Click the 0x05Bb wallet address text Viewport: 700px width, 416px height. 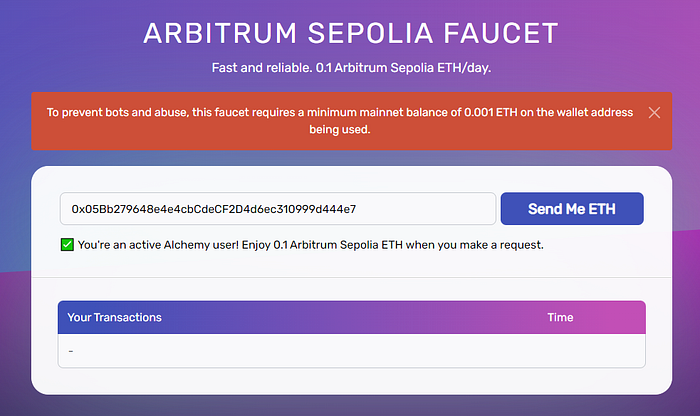[214, 209]
